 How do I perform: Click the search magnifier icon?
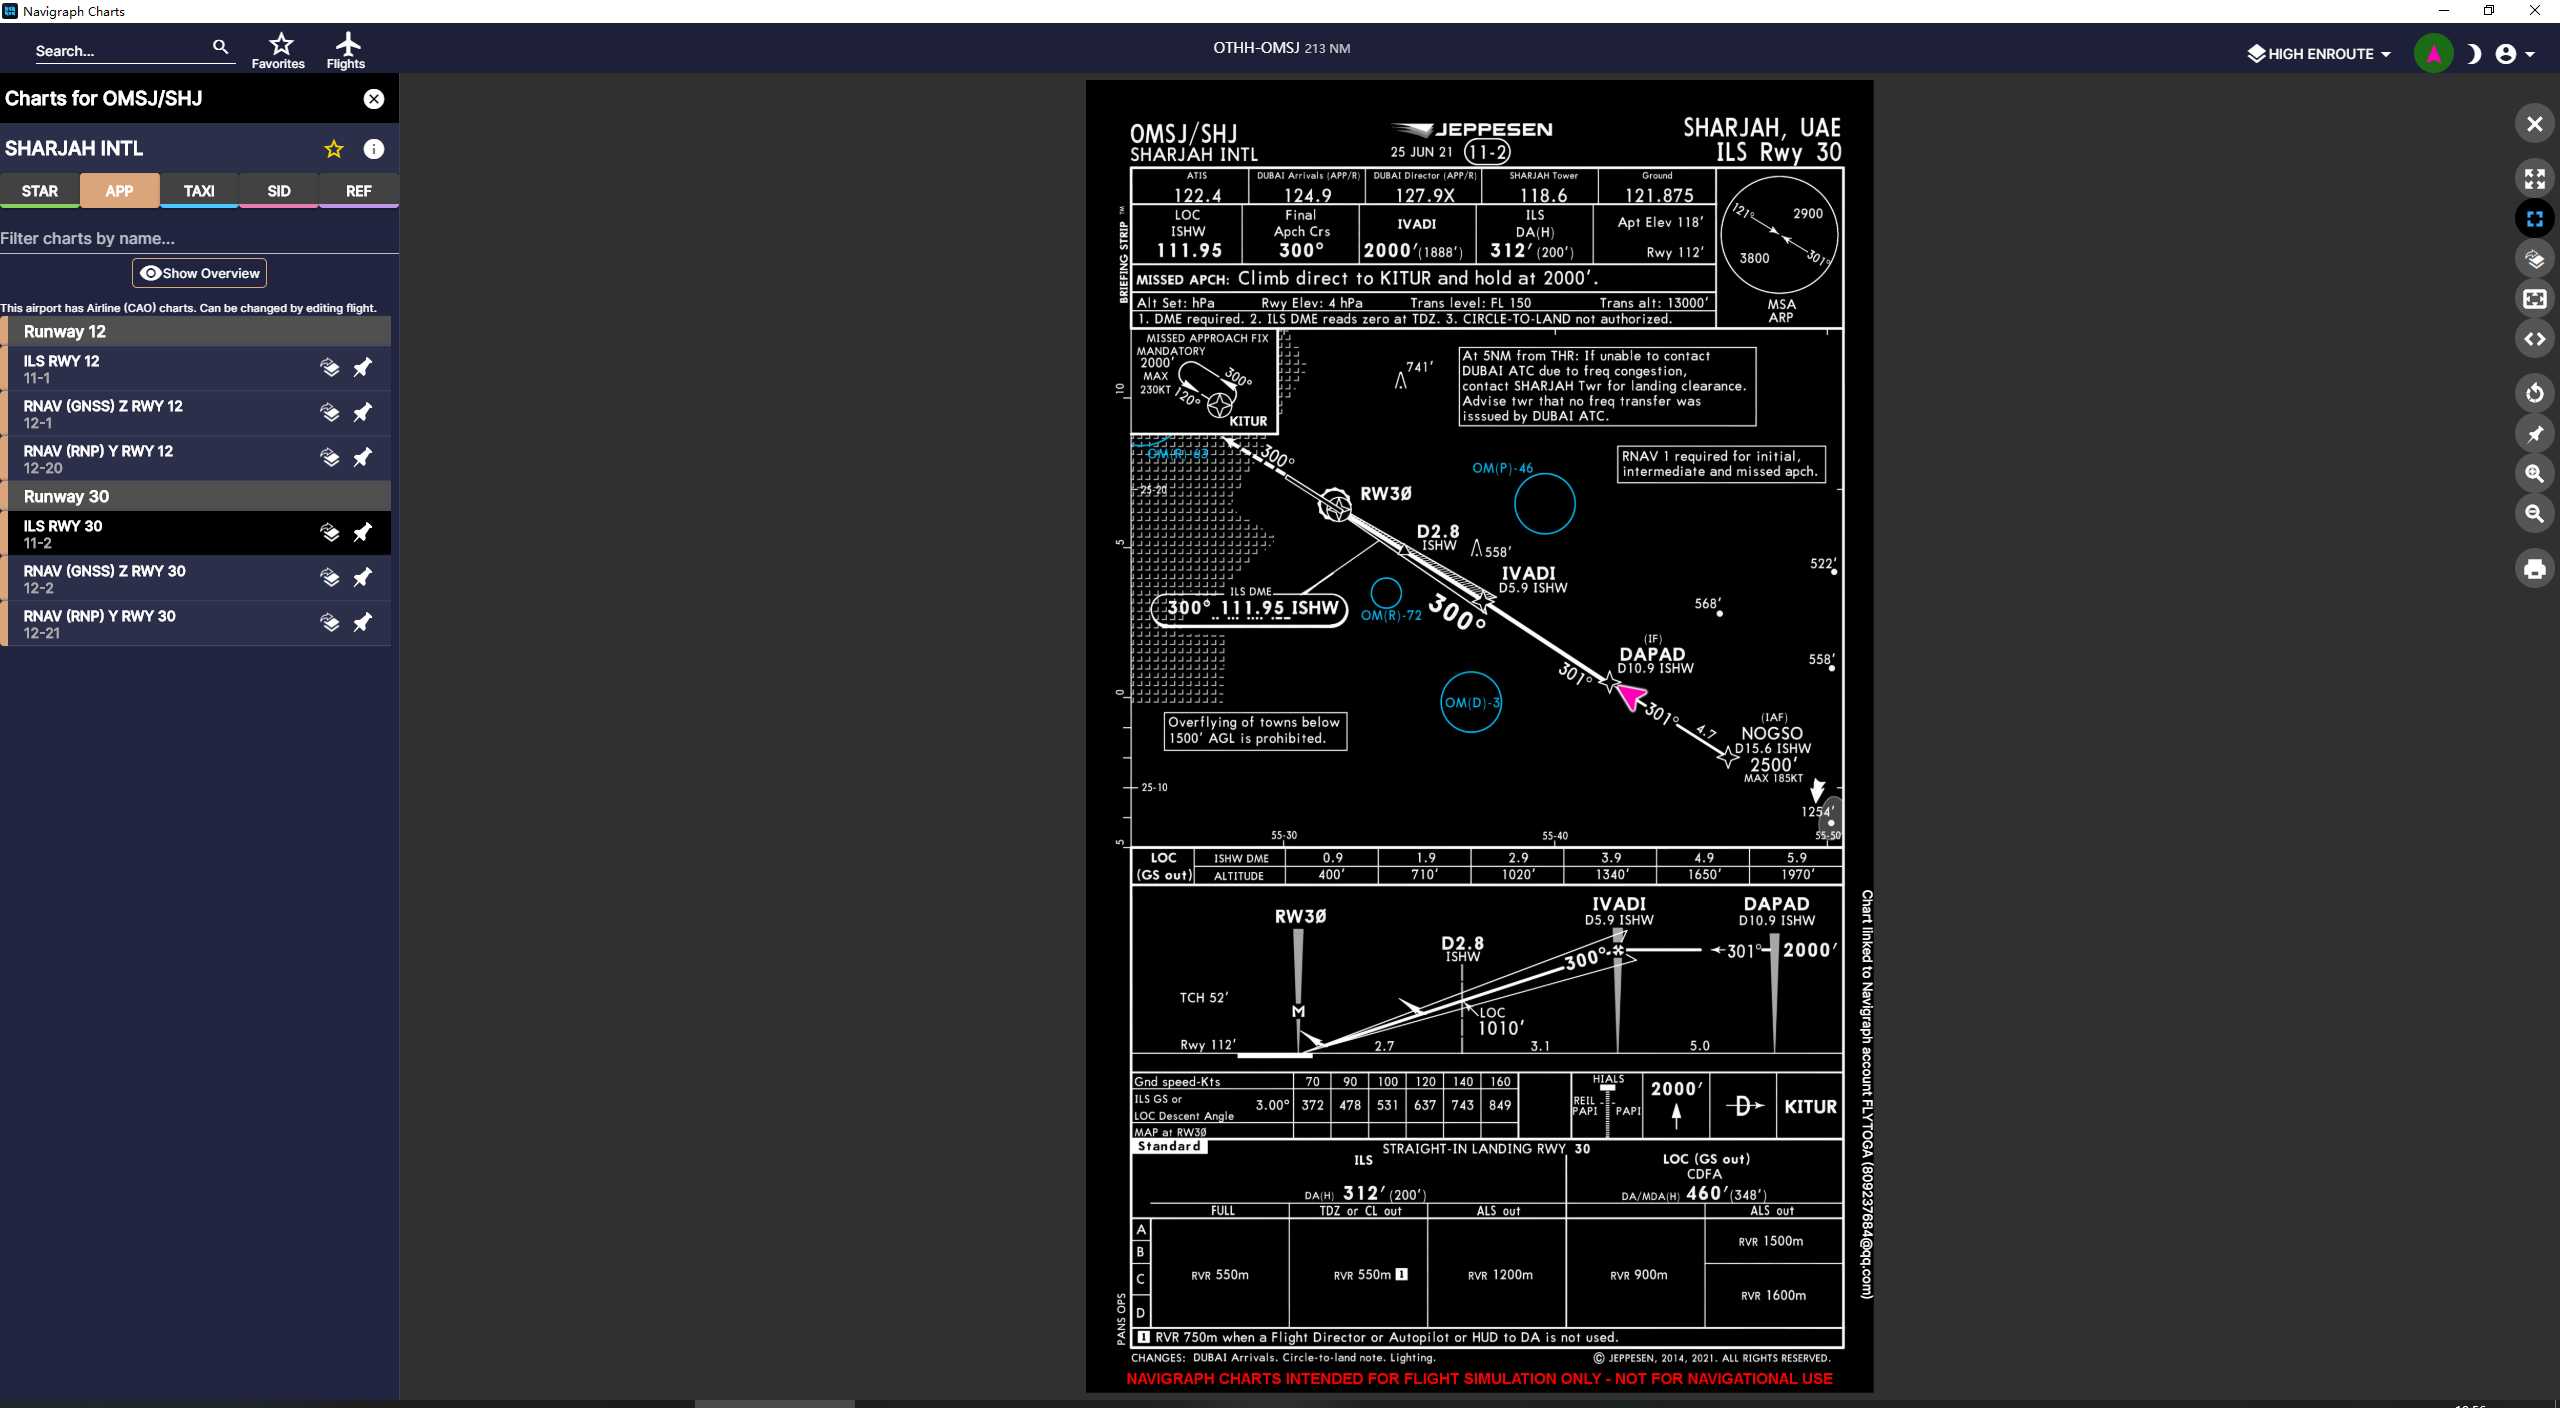tap(221, 46)
